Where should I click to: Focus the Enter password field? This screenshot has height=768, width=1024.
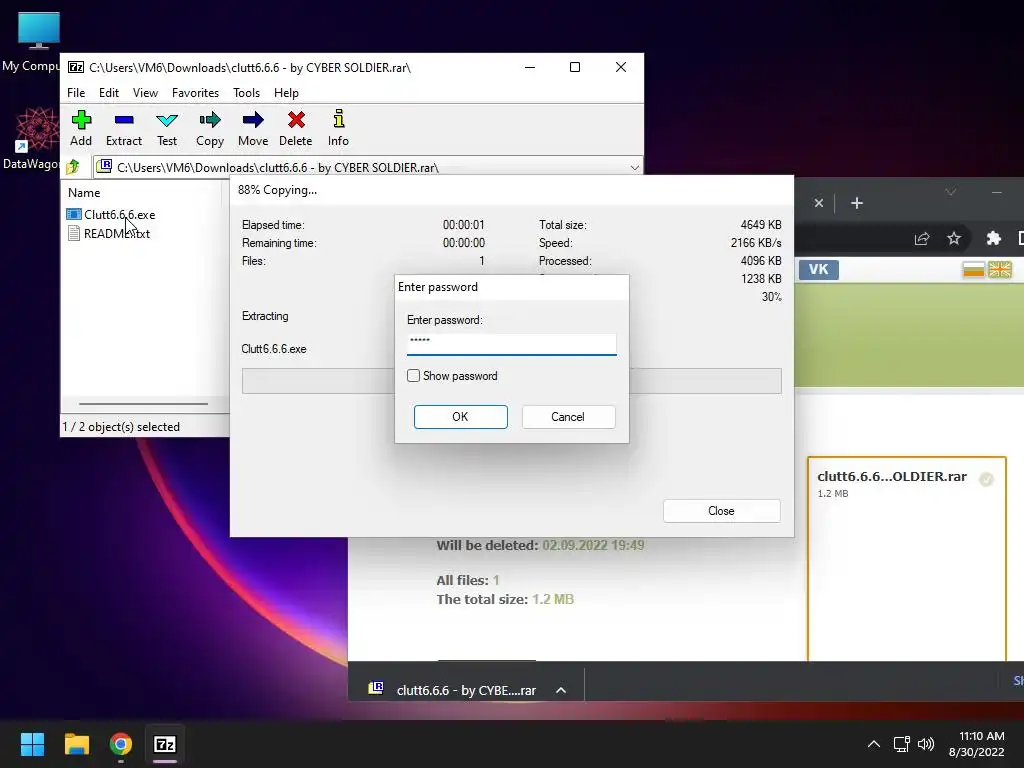511,343
